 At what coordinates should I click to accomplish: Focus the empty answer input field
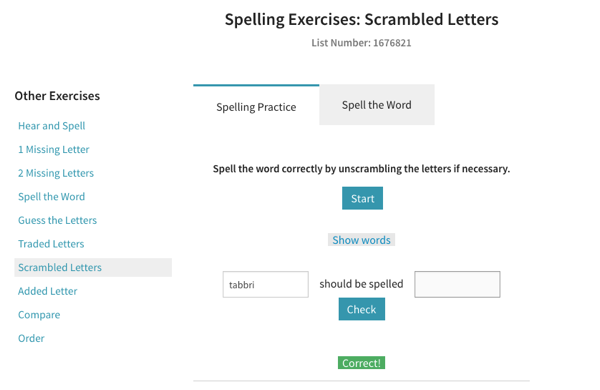457,284
